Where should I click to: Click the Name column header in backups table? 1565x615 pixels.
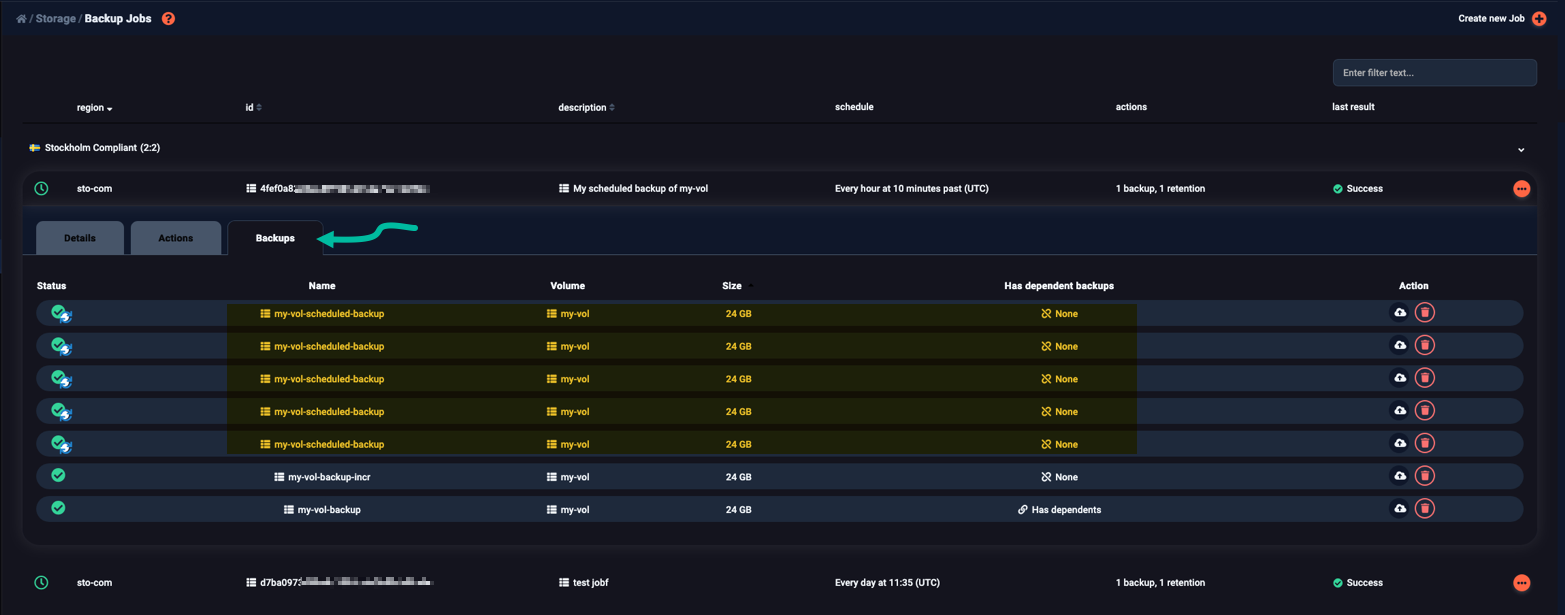322,286
